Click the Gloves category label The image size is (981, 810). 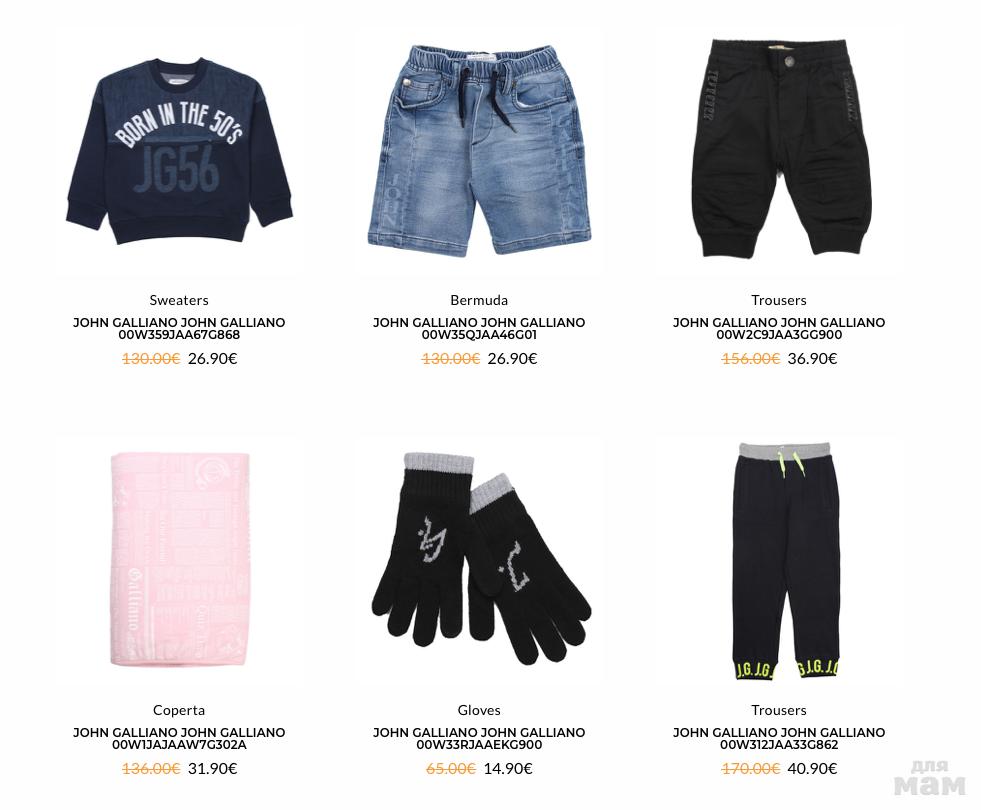coord(479,711)
